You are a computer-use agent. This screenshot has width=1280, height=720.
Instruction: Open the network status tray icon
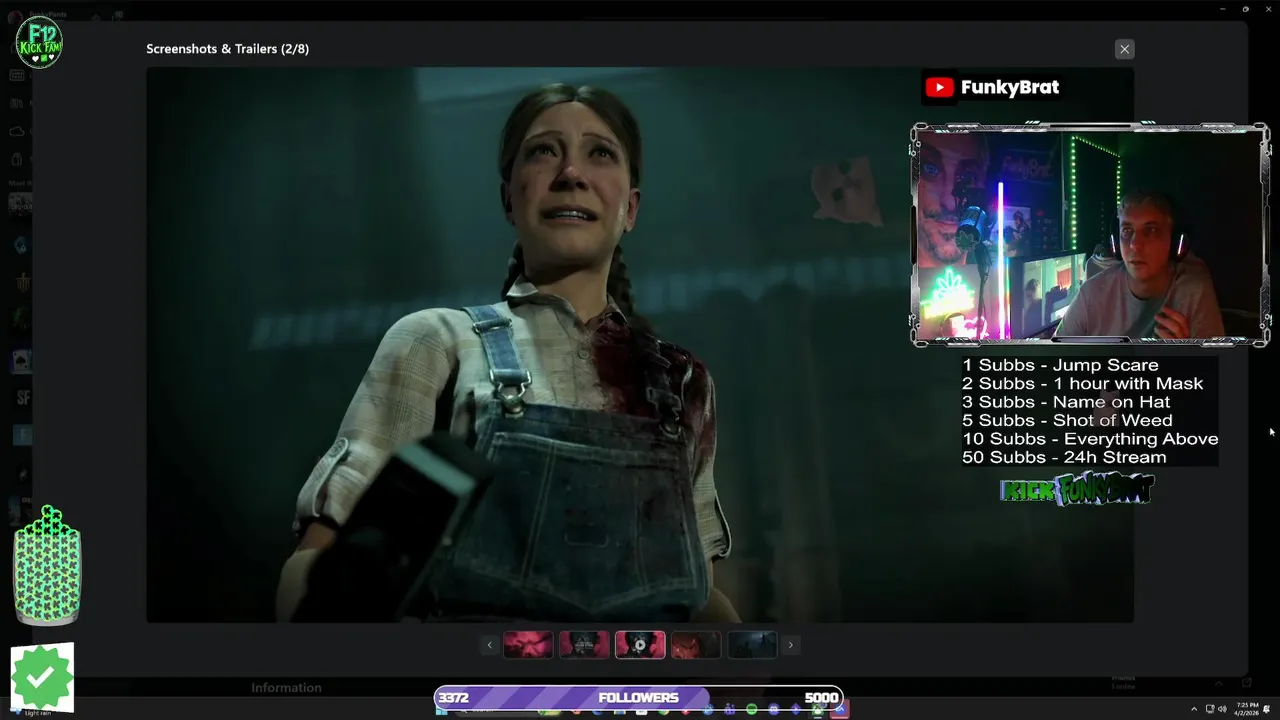1210,709
